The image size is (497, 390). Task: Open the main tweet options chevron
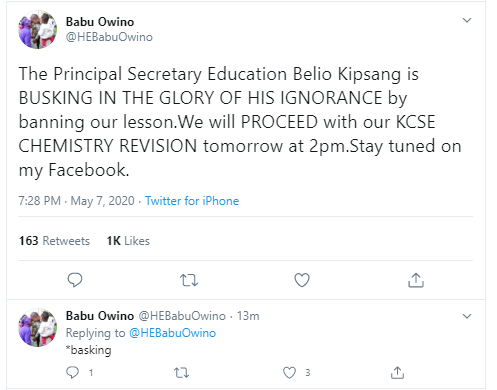(x=467, y=20)
